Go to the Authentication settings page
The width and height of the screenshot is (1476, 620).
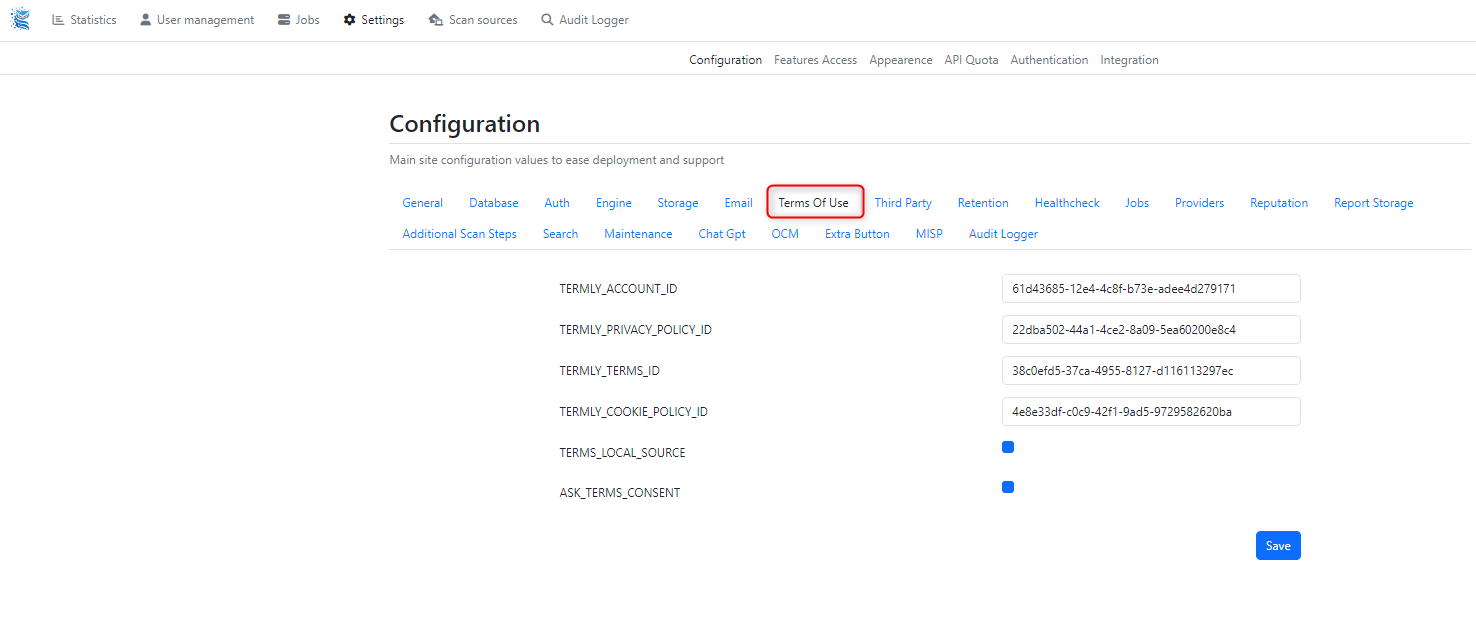1049,60
